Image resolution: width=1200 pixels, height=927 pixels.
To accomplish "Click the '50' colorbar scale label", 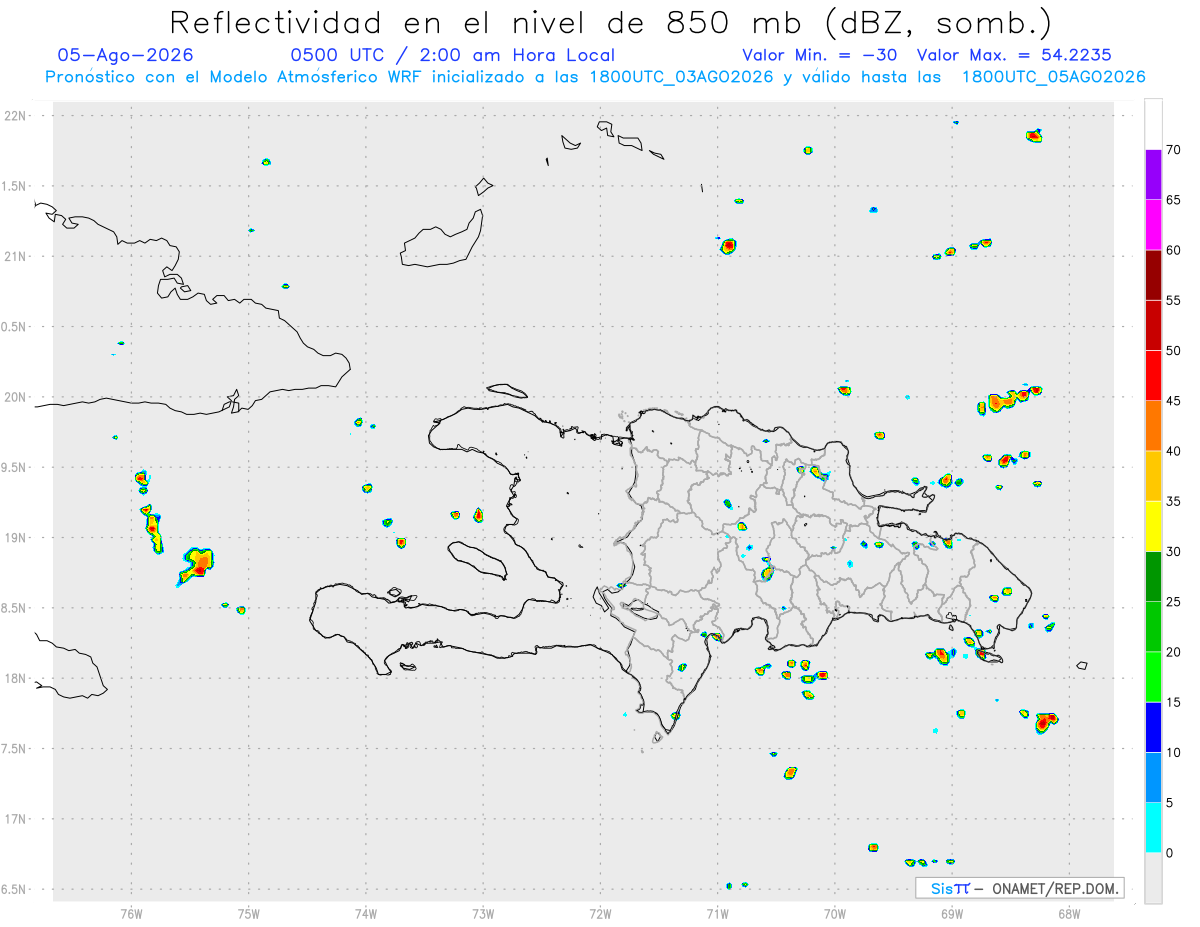I will coord(1173,351).
